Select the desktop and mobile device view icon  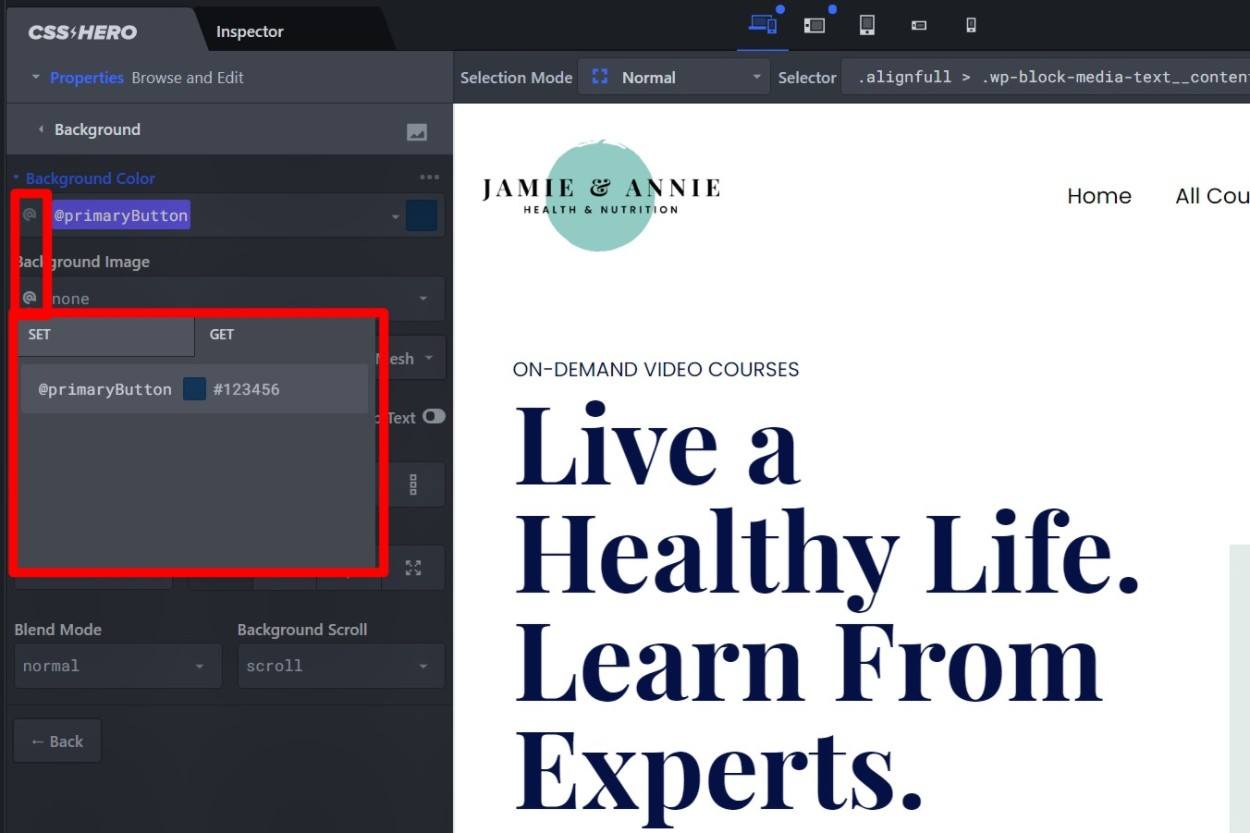[763, 25]
